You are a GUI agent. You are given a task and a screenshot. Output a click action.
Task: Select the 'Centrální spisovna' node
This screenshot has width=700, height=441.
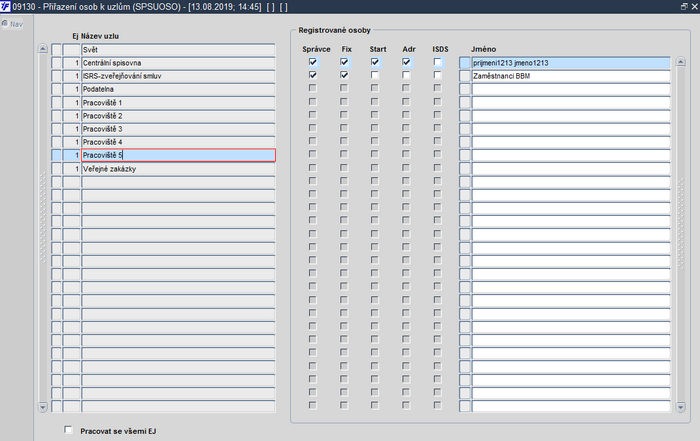click(x=178, y=63)
